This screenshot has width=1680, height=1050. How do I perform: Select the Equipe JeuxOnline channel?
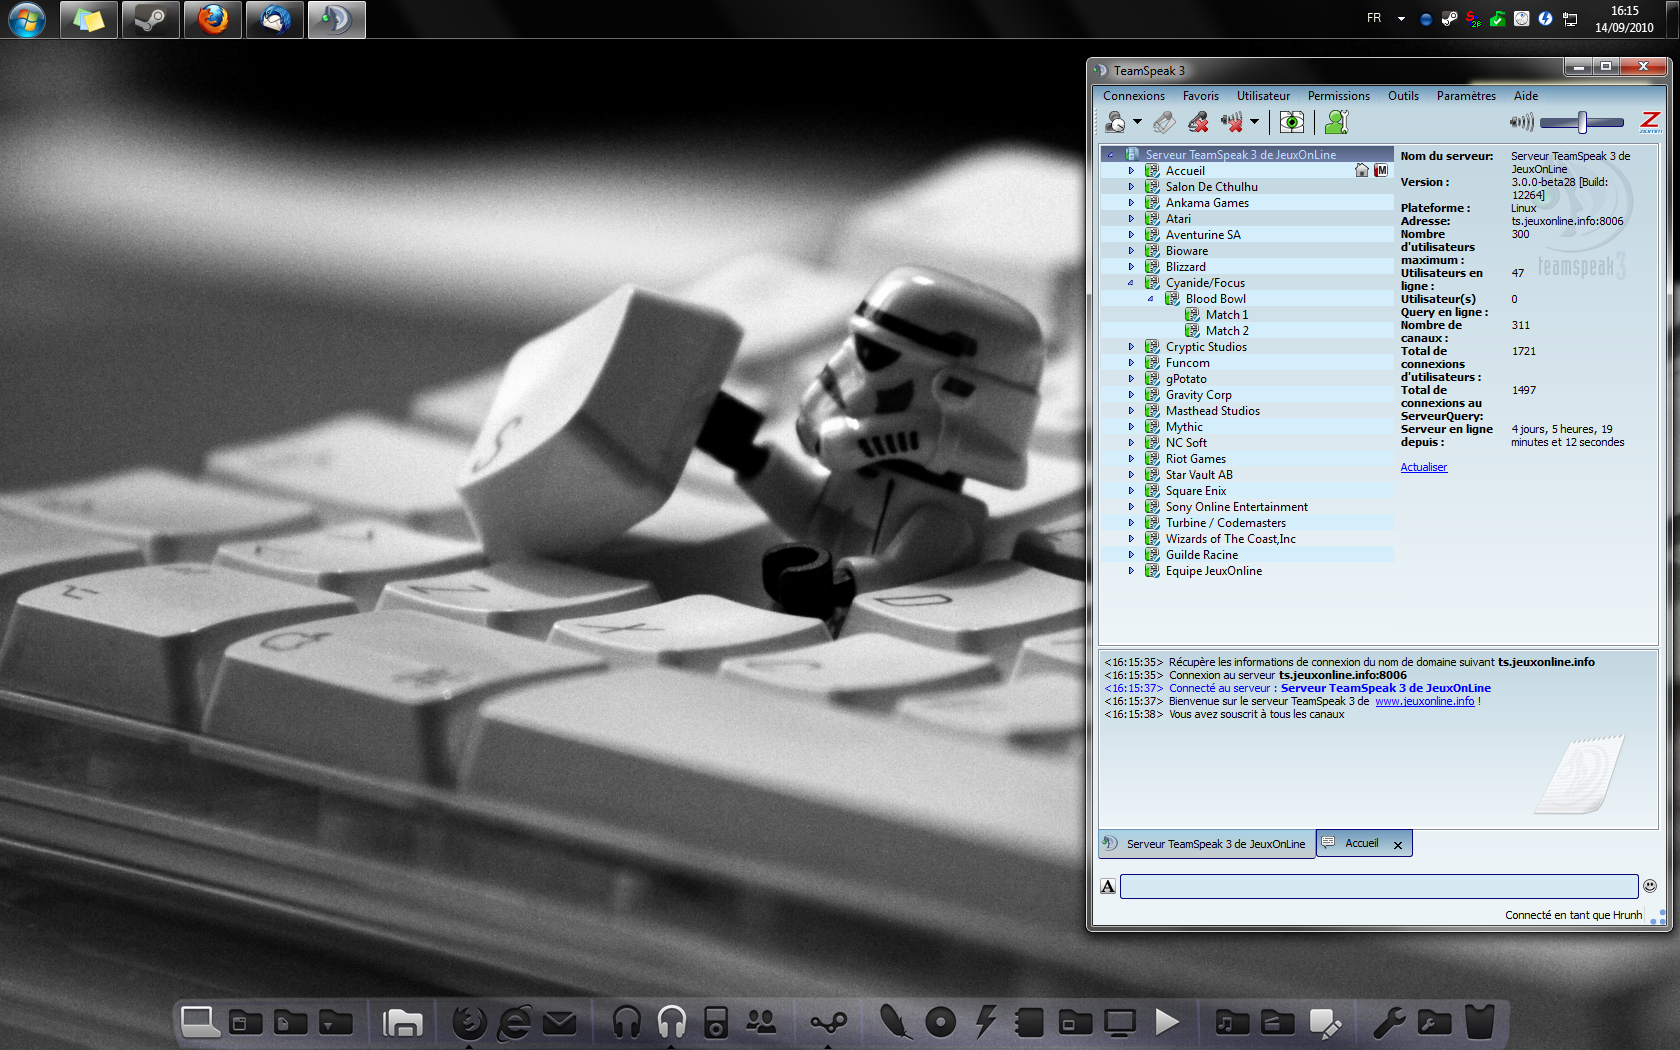click(x=1213, y=571)
